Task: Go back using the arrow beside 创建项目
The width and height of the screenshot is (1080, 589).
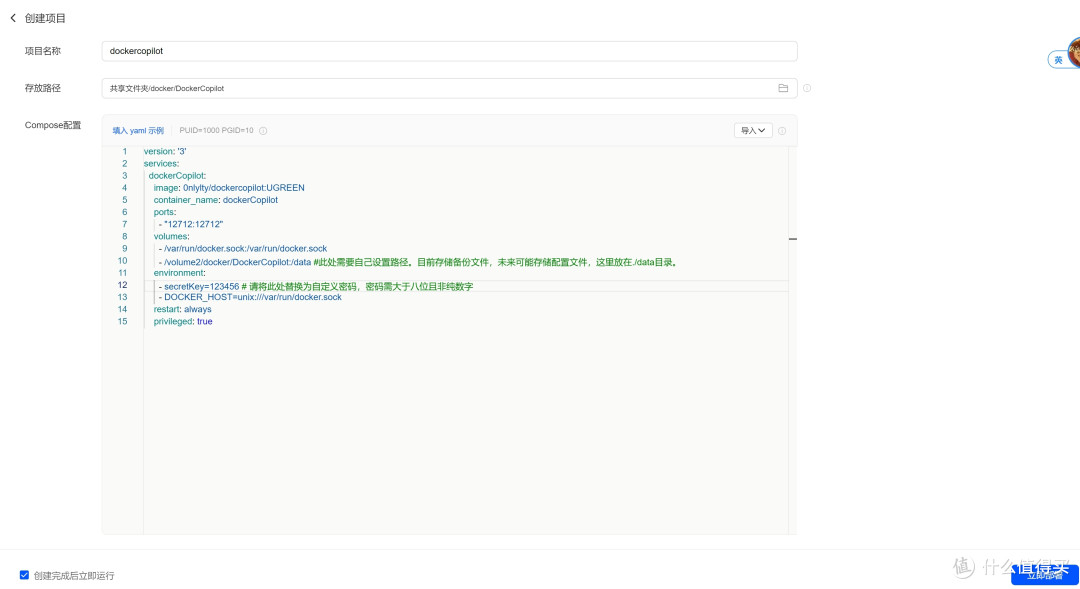Action: coord(13,19)
